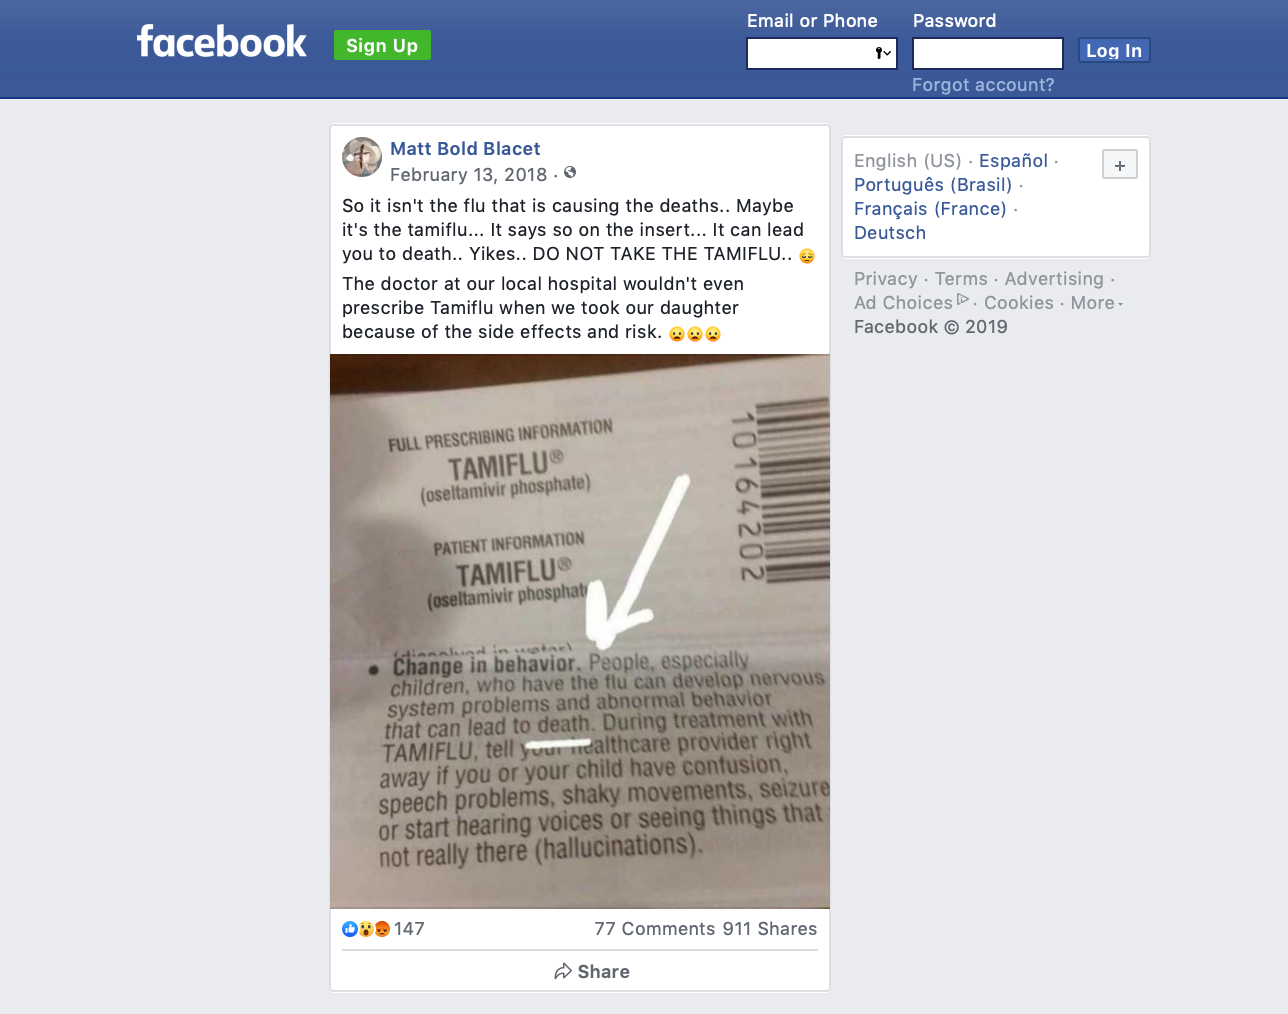The image size is (1288, 1014).
Task: Click the Share arrow icon
Action: pyautogui.click(x=563, y=972)
